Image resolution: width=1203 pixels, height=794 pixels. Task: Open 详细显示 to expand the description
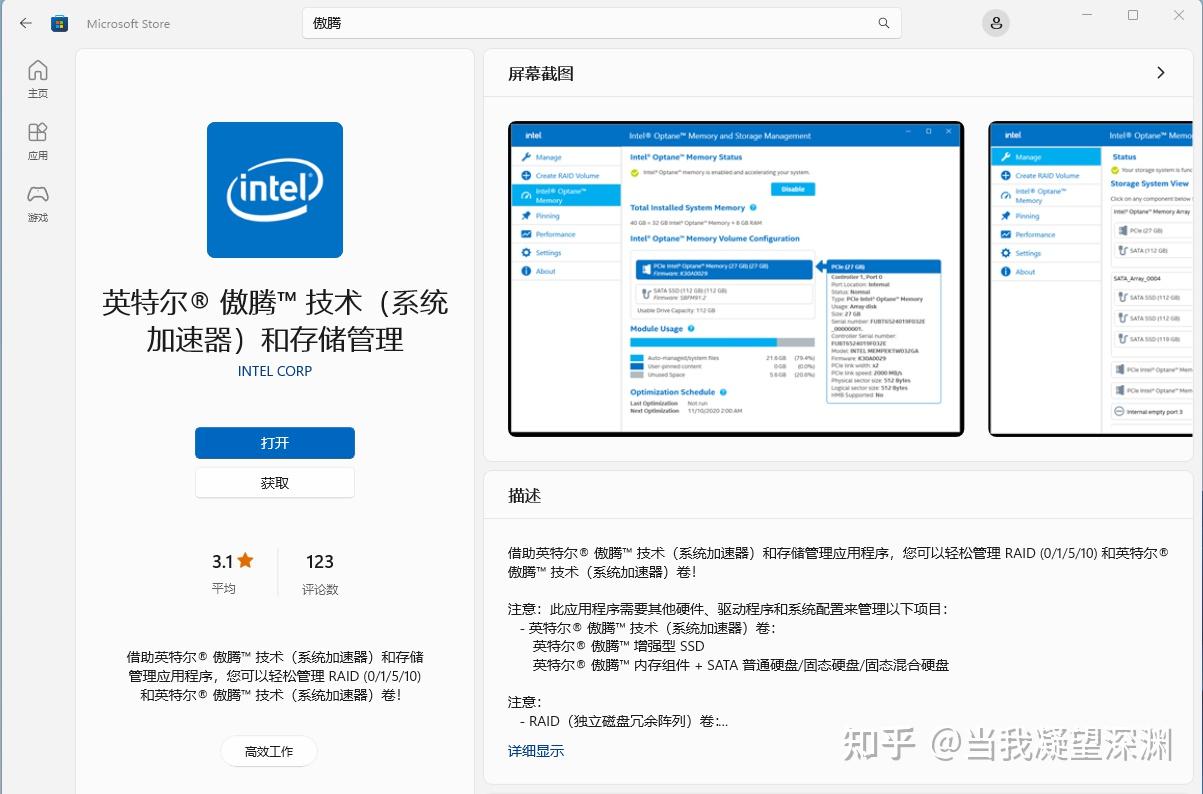point(535,750)
